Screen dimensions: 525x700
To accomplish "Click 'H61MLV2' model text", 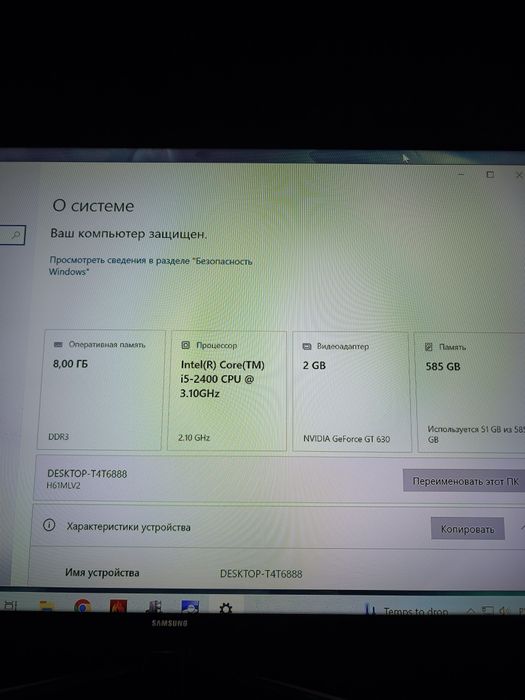I will pyautogui.click(x=64, y=486).
